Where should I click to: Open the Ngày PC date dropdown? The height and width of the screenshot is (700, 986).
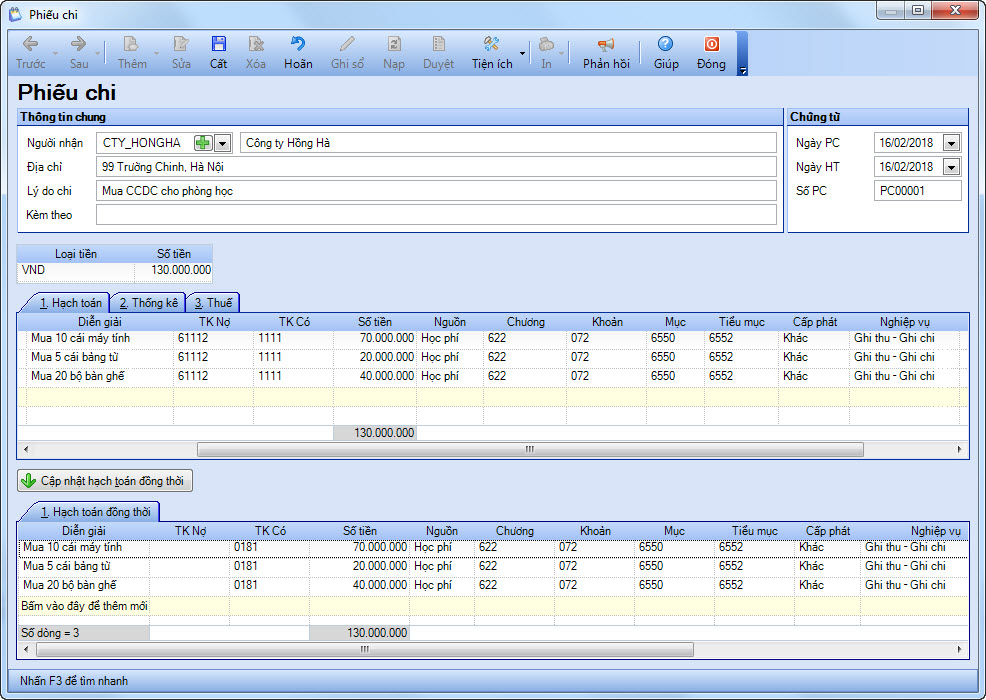[951, 143]
